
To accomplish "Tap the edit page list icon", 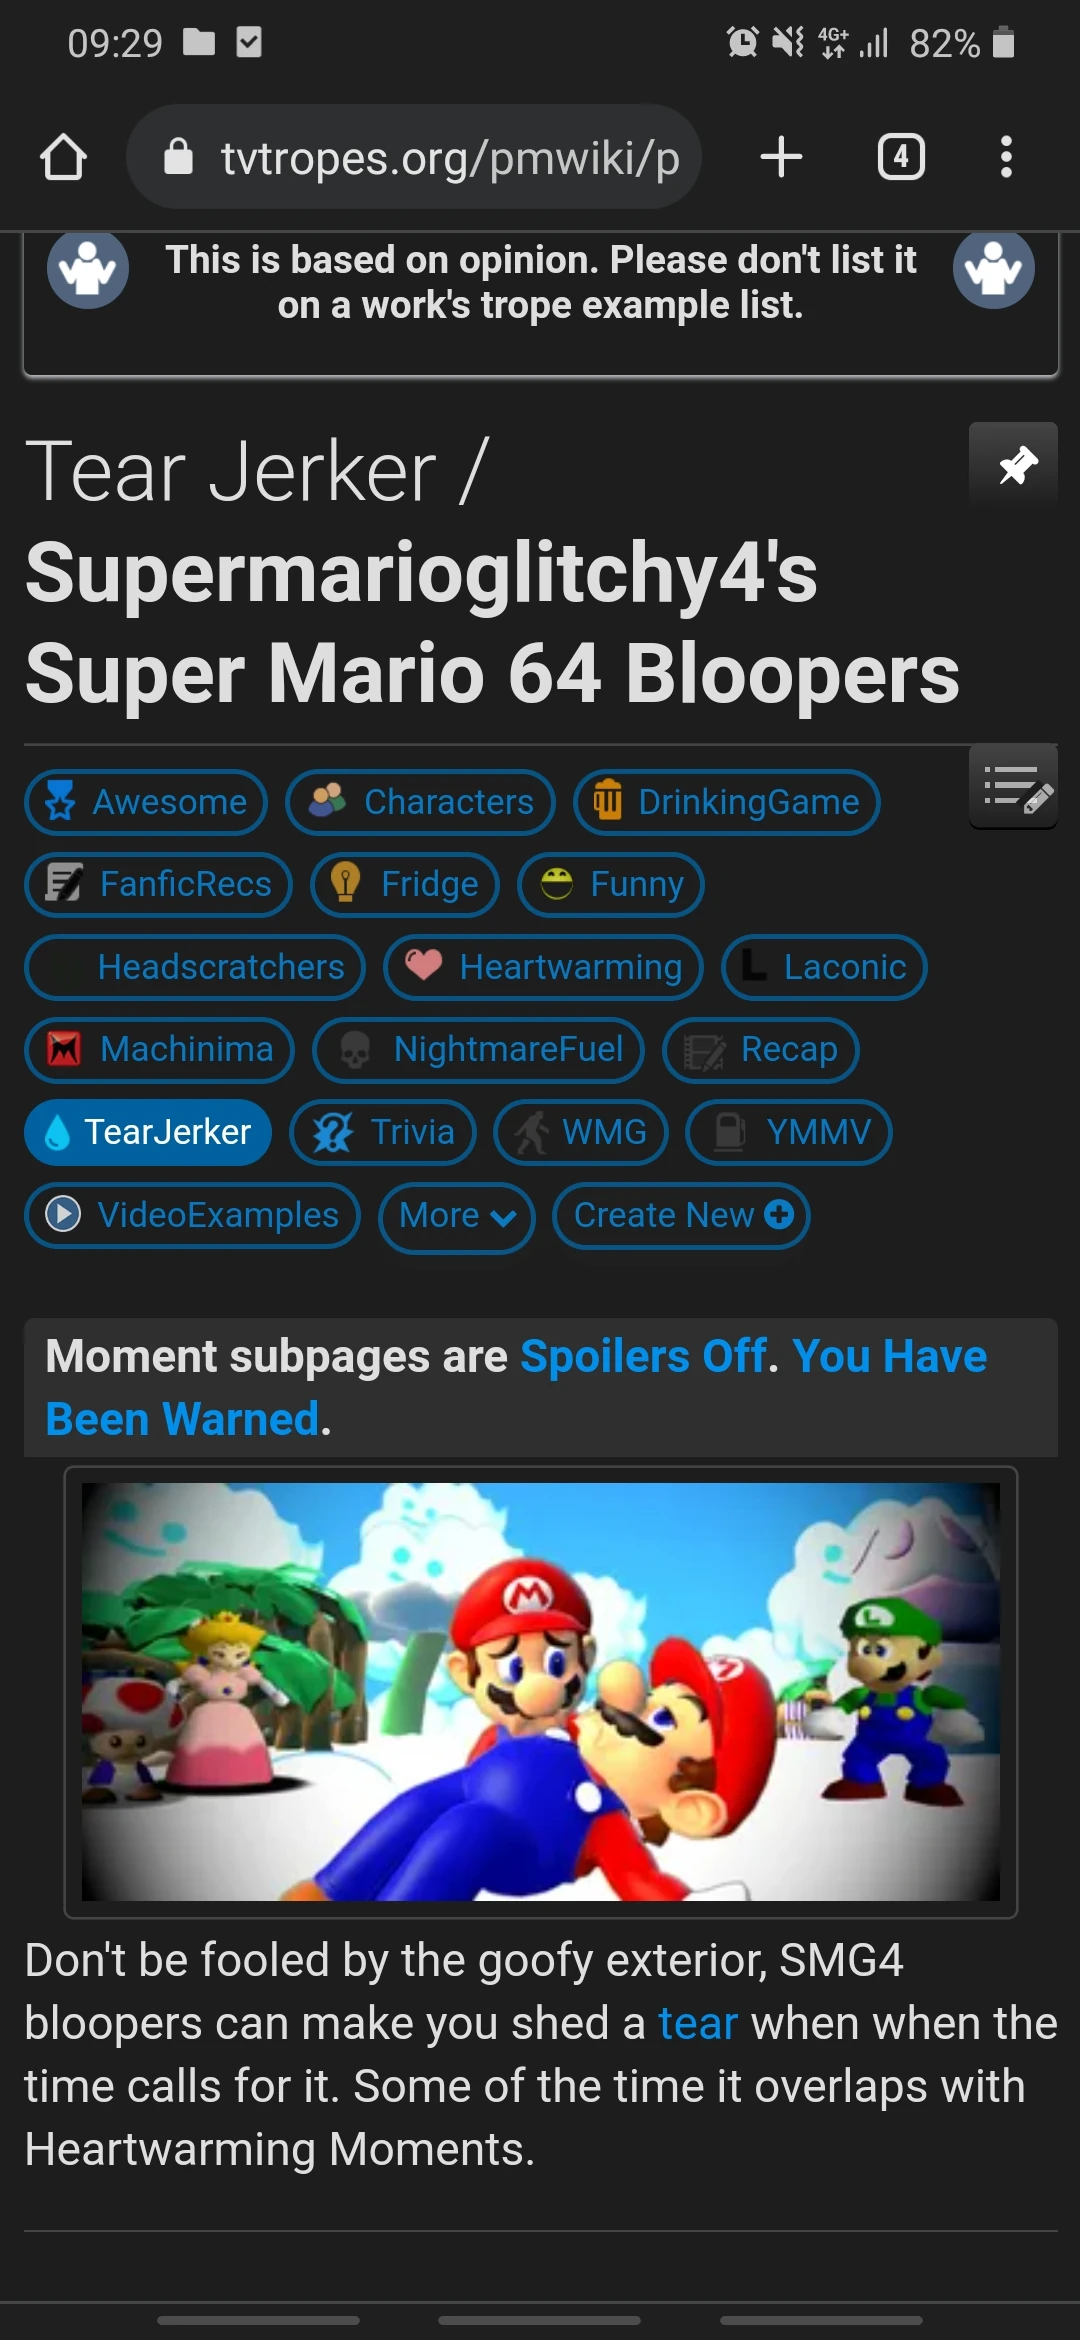I will pyautogui.click(x=1014, y=787).
